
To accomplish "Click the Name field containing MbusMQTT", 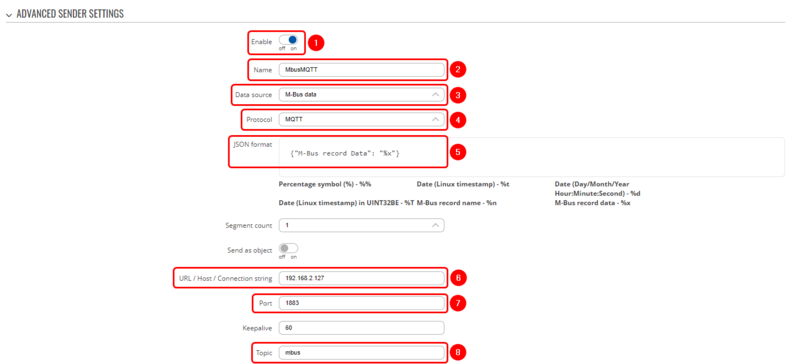I will pos(361,69).
